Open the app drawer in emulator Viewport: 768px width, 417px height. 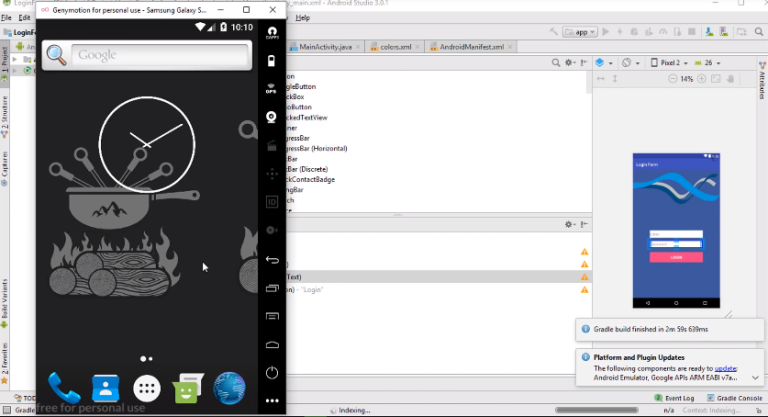tap(147, 387)
